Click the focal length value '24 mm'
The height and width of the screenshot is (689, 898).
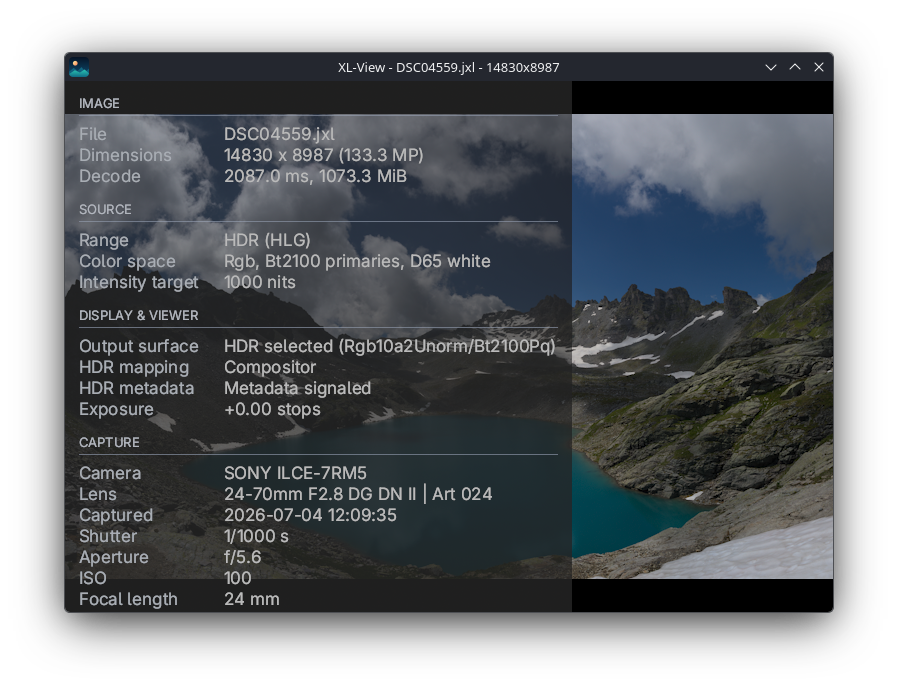[251, 600]
